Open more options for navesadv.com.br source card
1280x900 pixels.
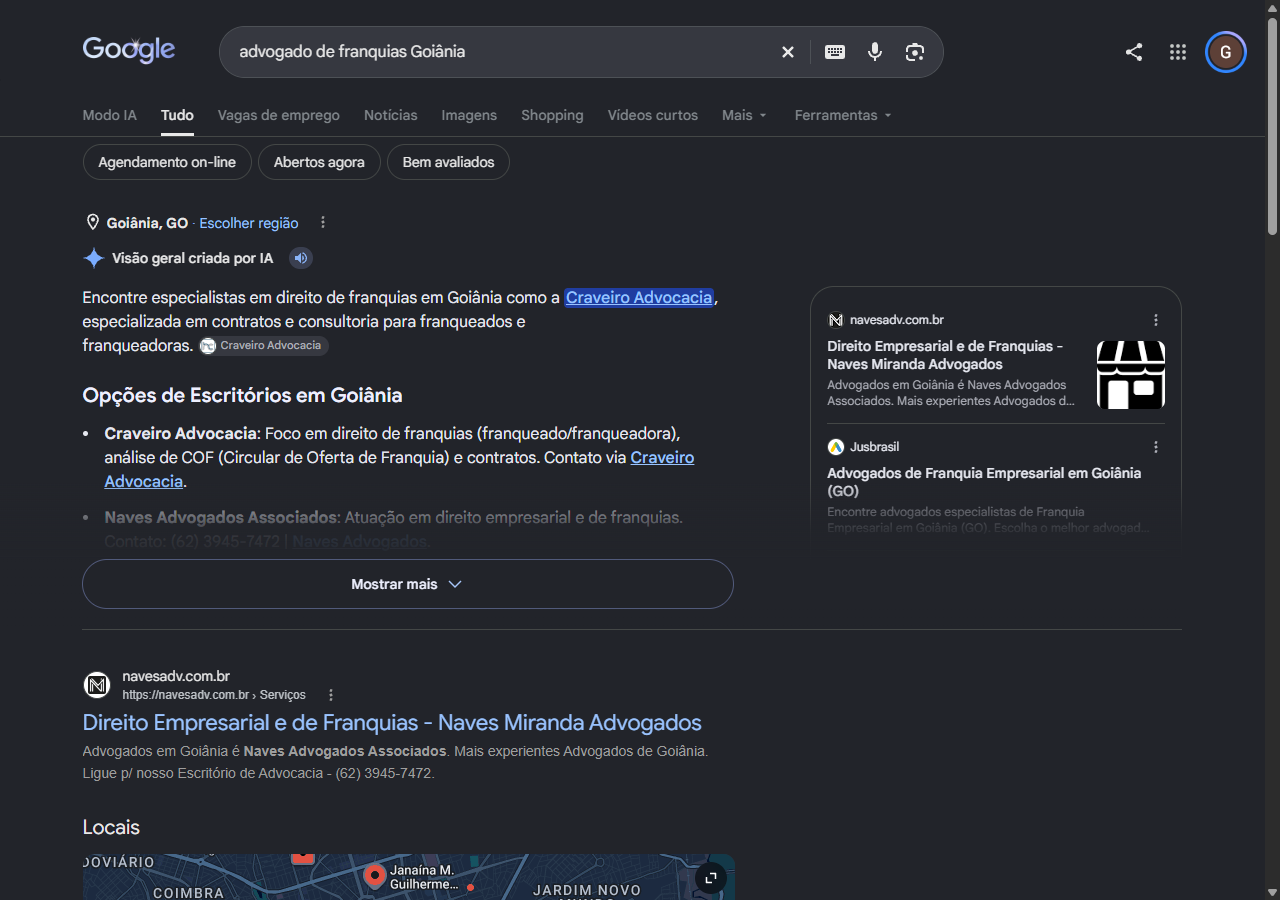tap(1156, 320)
